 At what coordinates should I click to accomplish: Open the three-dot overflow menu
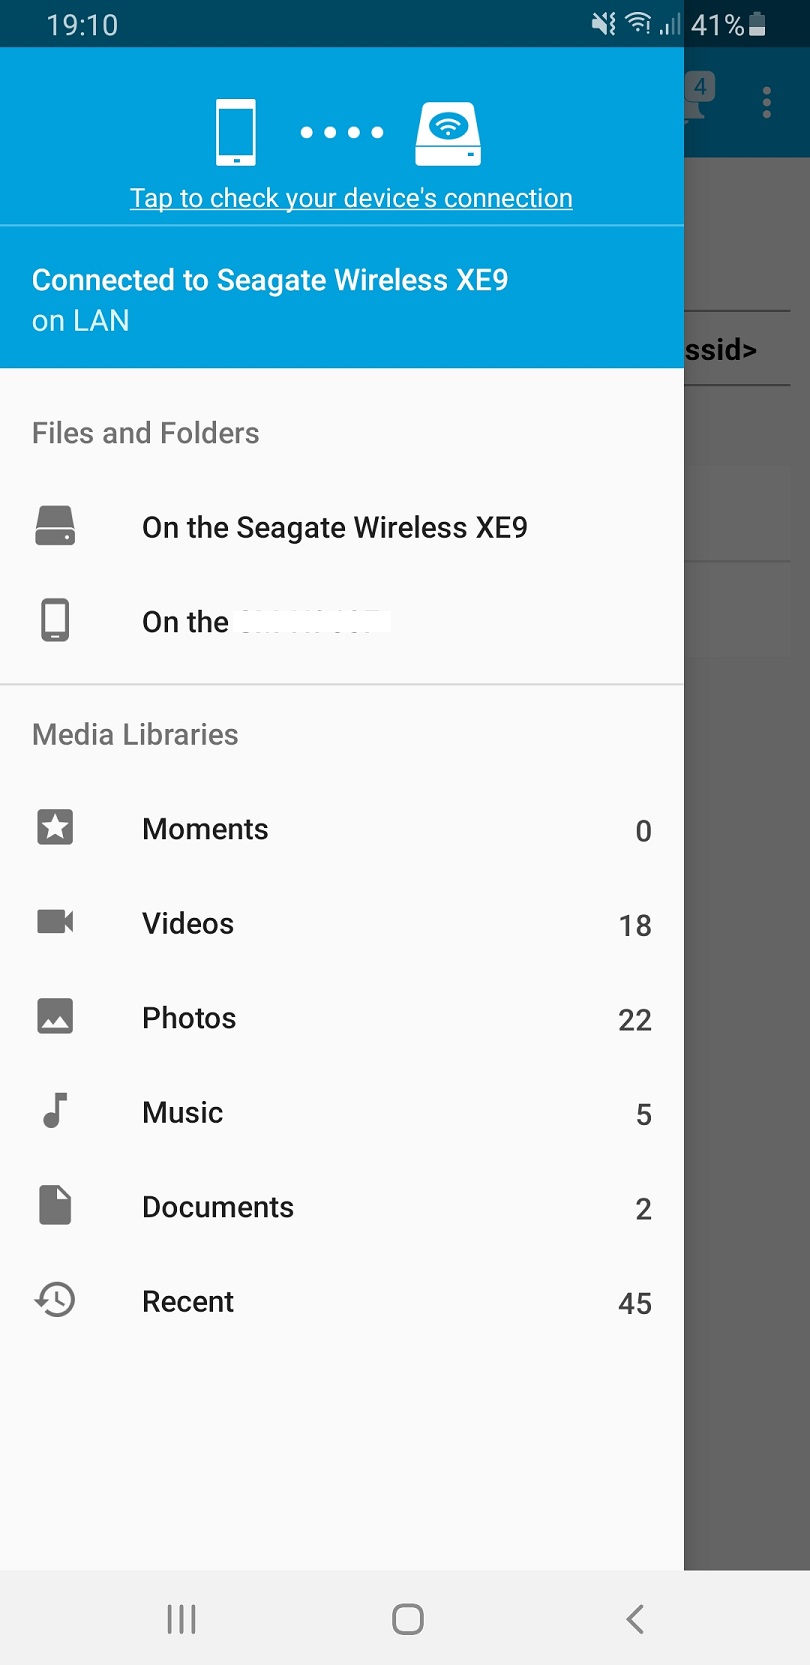[x=767, y=102]
